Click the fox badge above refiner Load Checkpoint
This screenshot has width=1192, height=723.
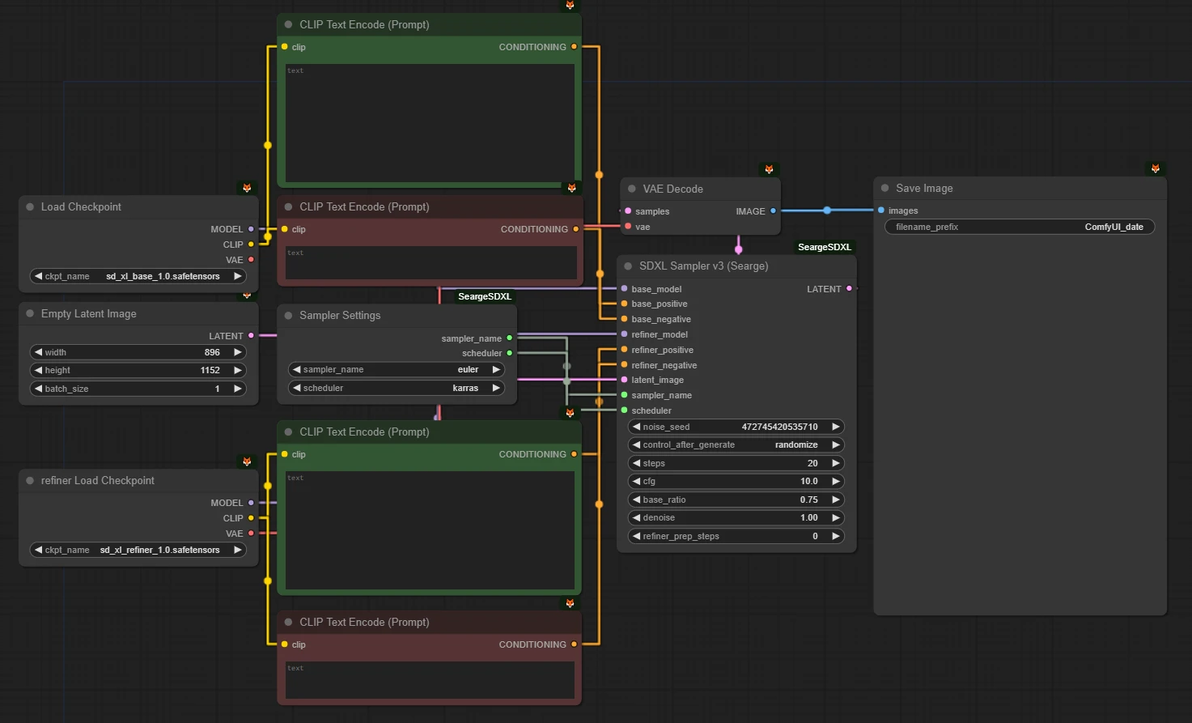pos(247,461)
